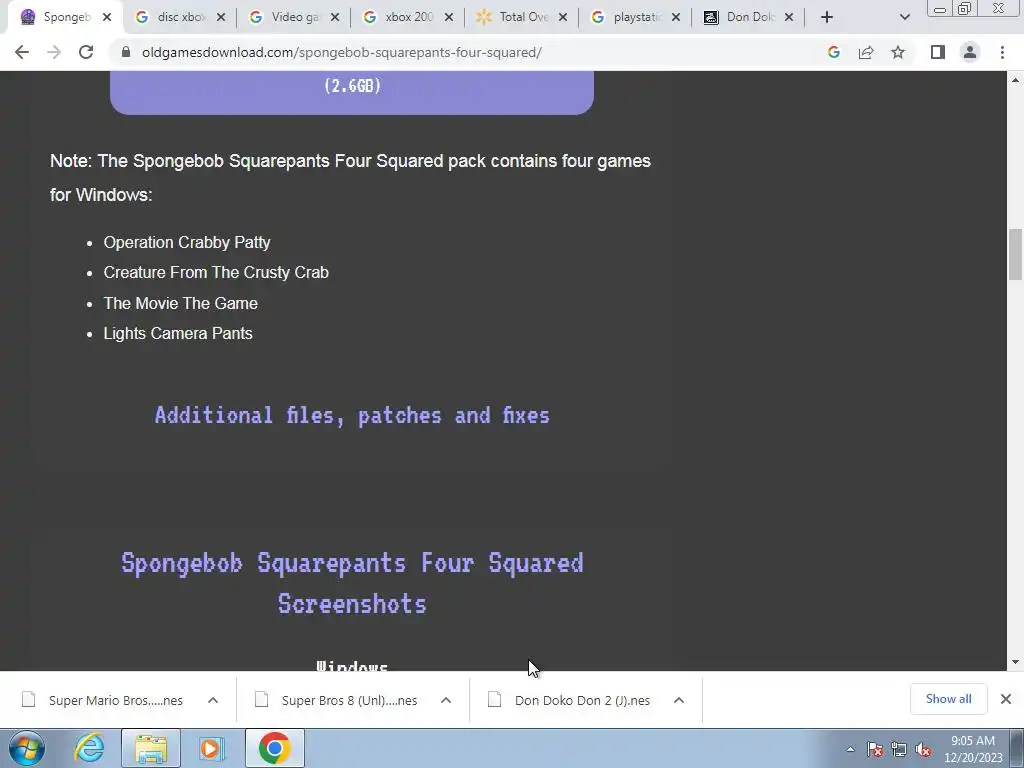1024x768 pixels.
Task: Click the address bar URL
Action: [342, 52]
